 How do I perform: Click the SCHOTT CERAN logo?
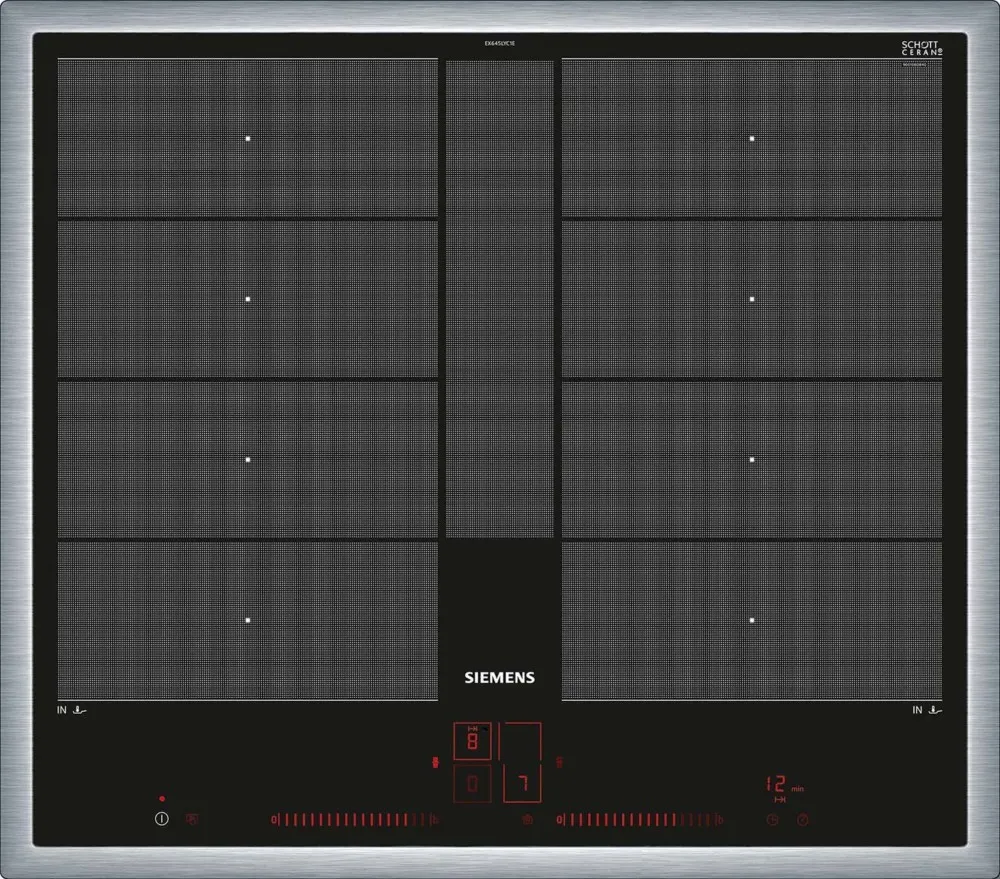tap(922, 48)
